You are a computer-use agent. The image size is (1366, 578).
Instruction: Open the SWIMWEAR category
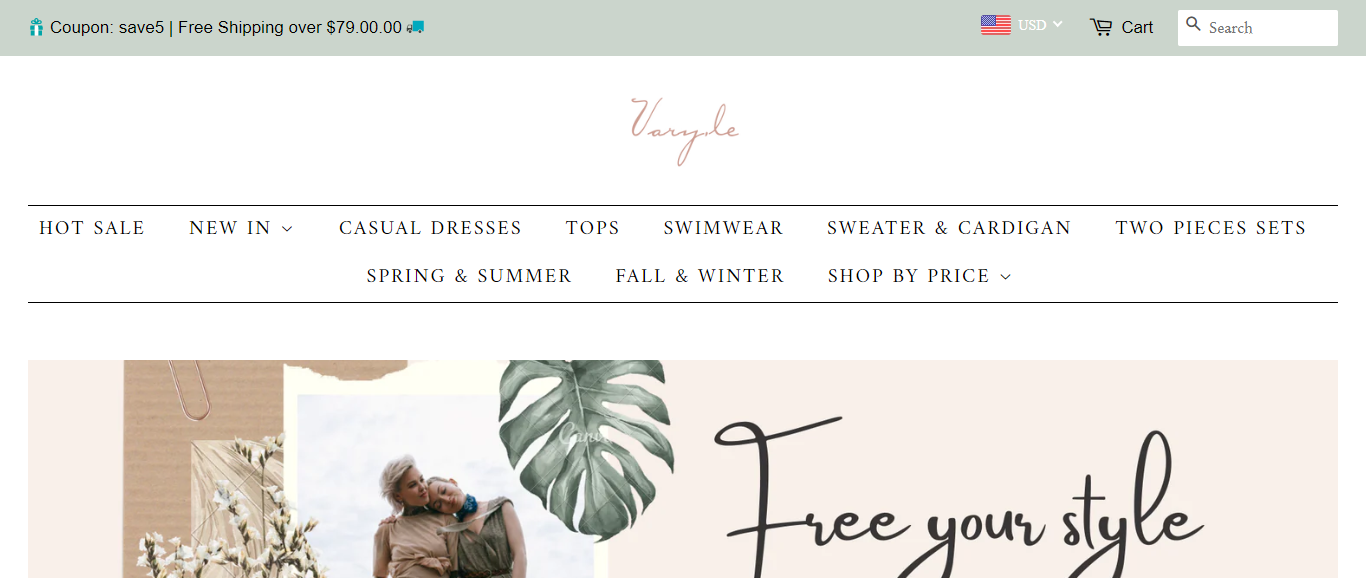[x=723, y=228]
